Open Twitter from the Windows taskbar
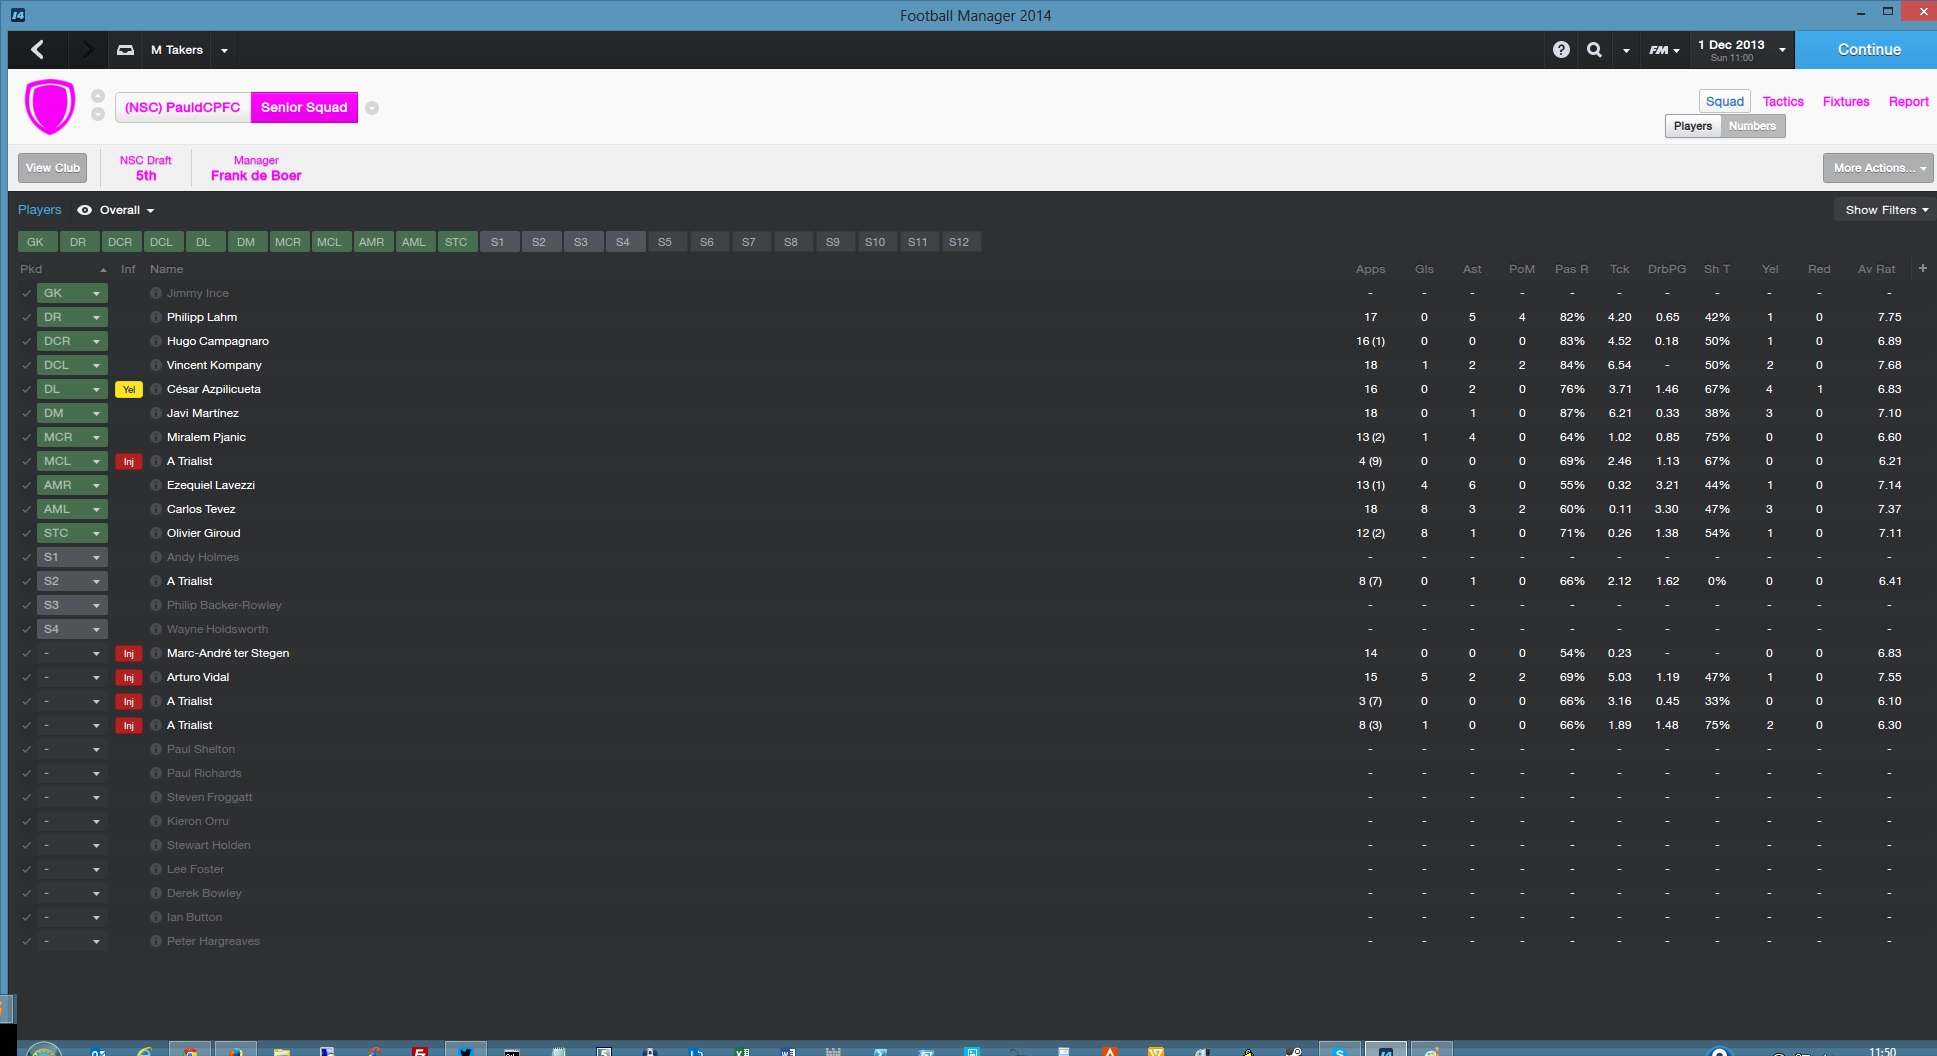Screen dimensions: 1937x1056 [465, 1049]
